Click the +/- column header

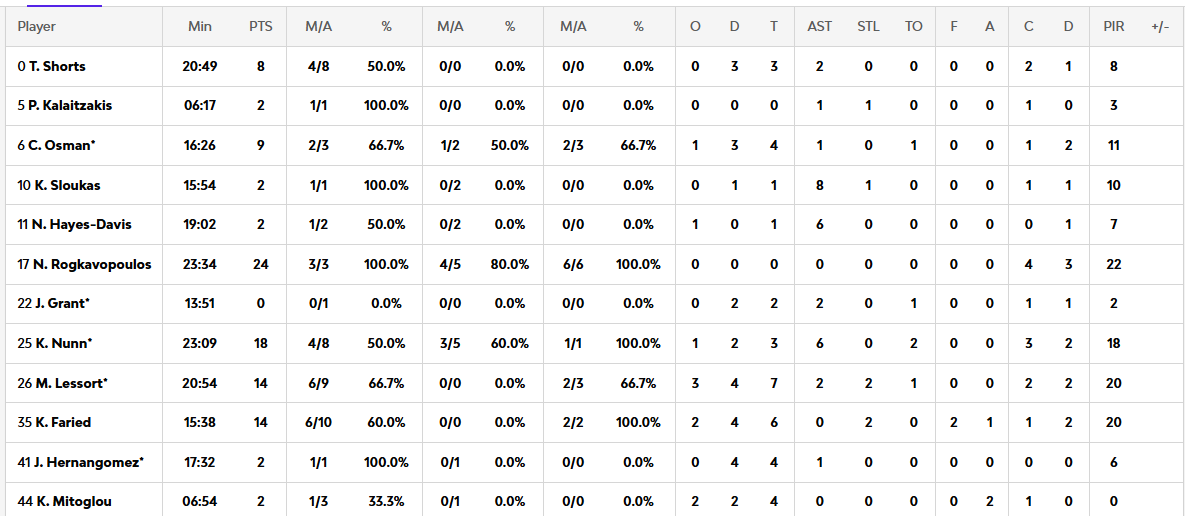coord(1160,26)
